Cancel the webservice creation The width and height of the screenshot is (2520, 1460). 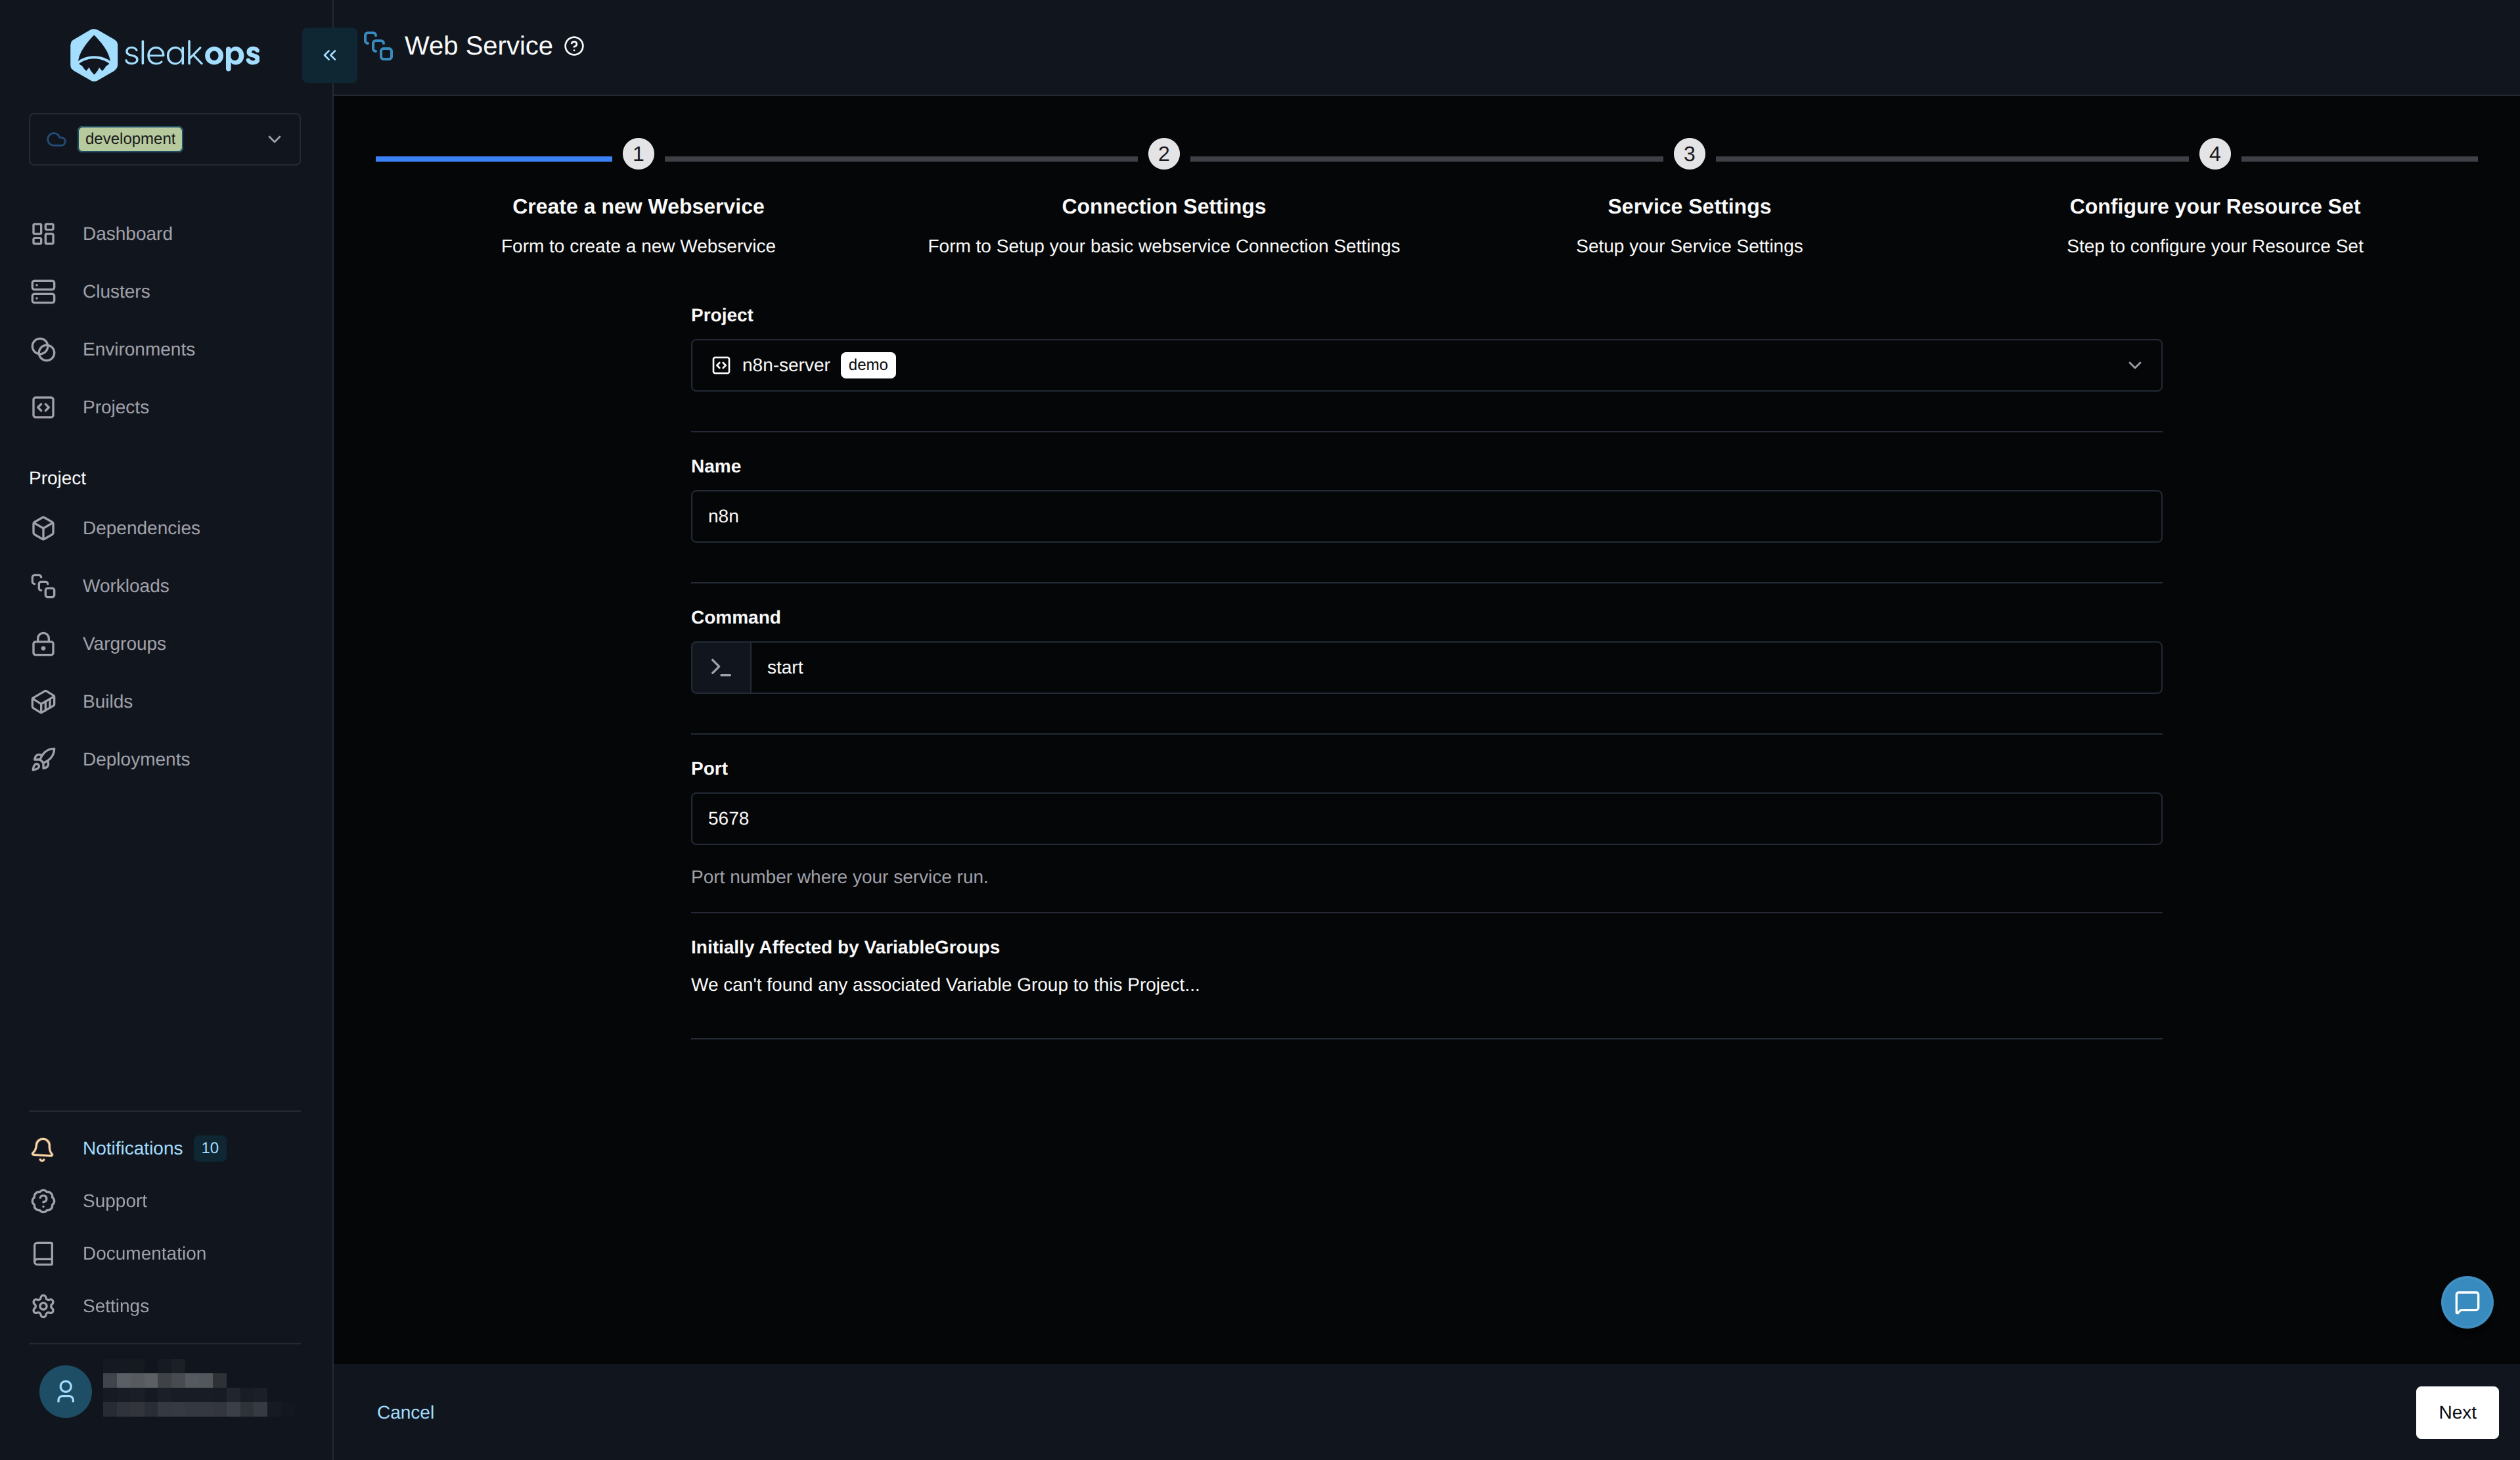(405, 1412)
